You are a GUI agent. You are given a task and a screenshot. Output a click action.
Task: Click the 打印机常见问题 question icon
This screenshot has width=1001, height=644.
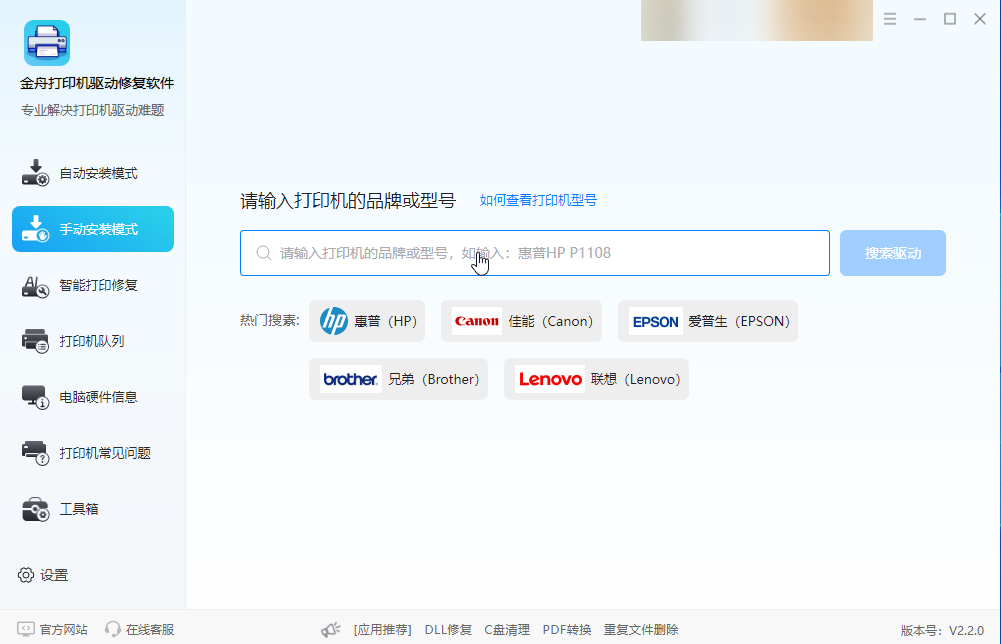tap(35, 453)
